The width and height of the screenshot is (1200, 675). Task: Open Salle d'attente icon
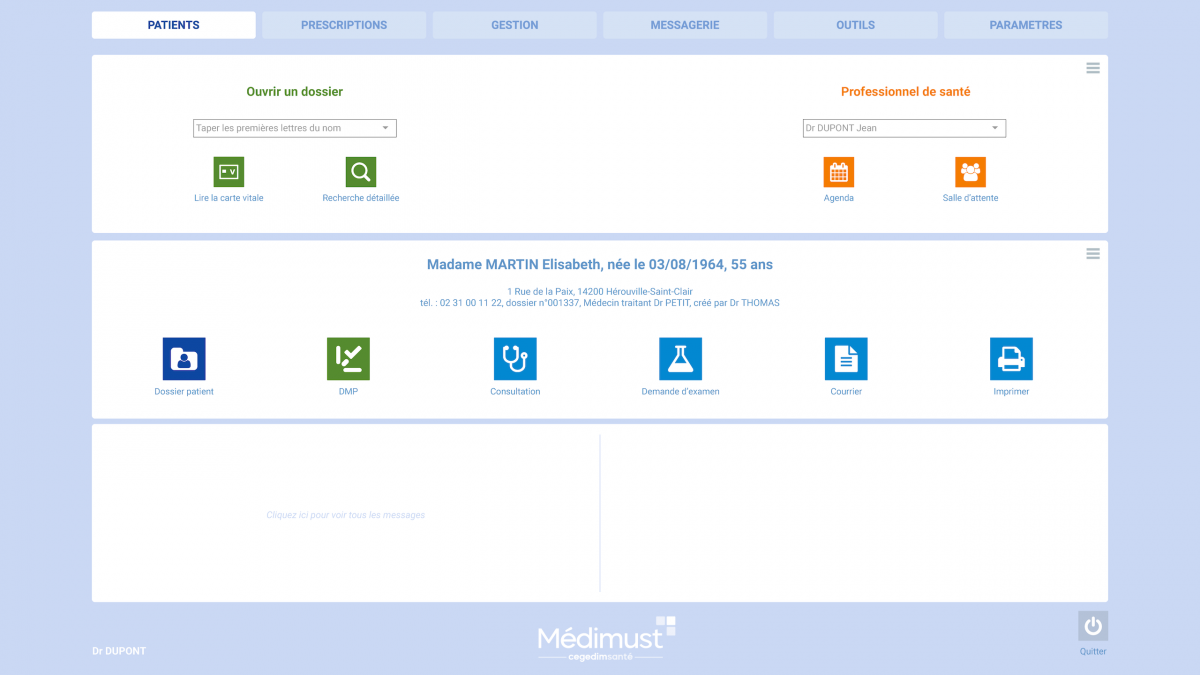point(970,172)
